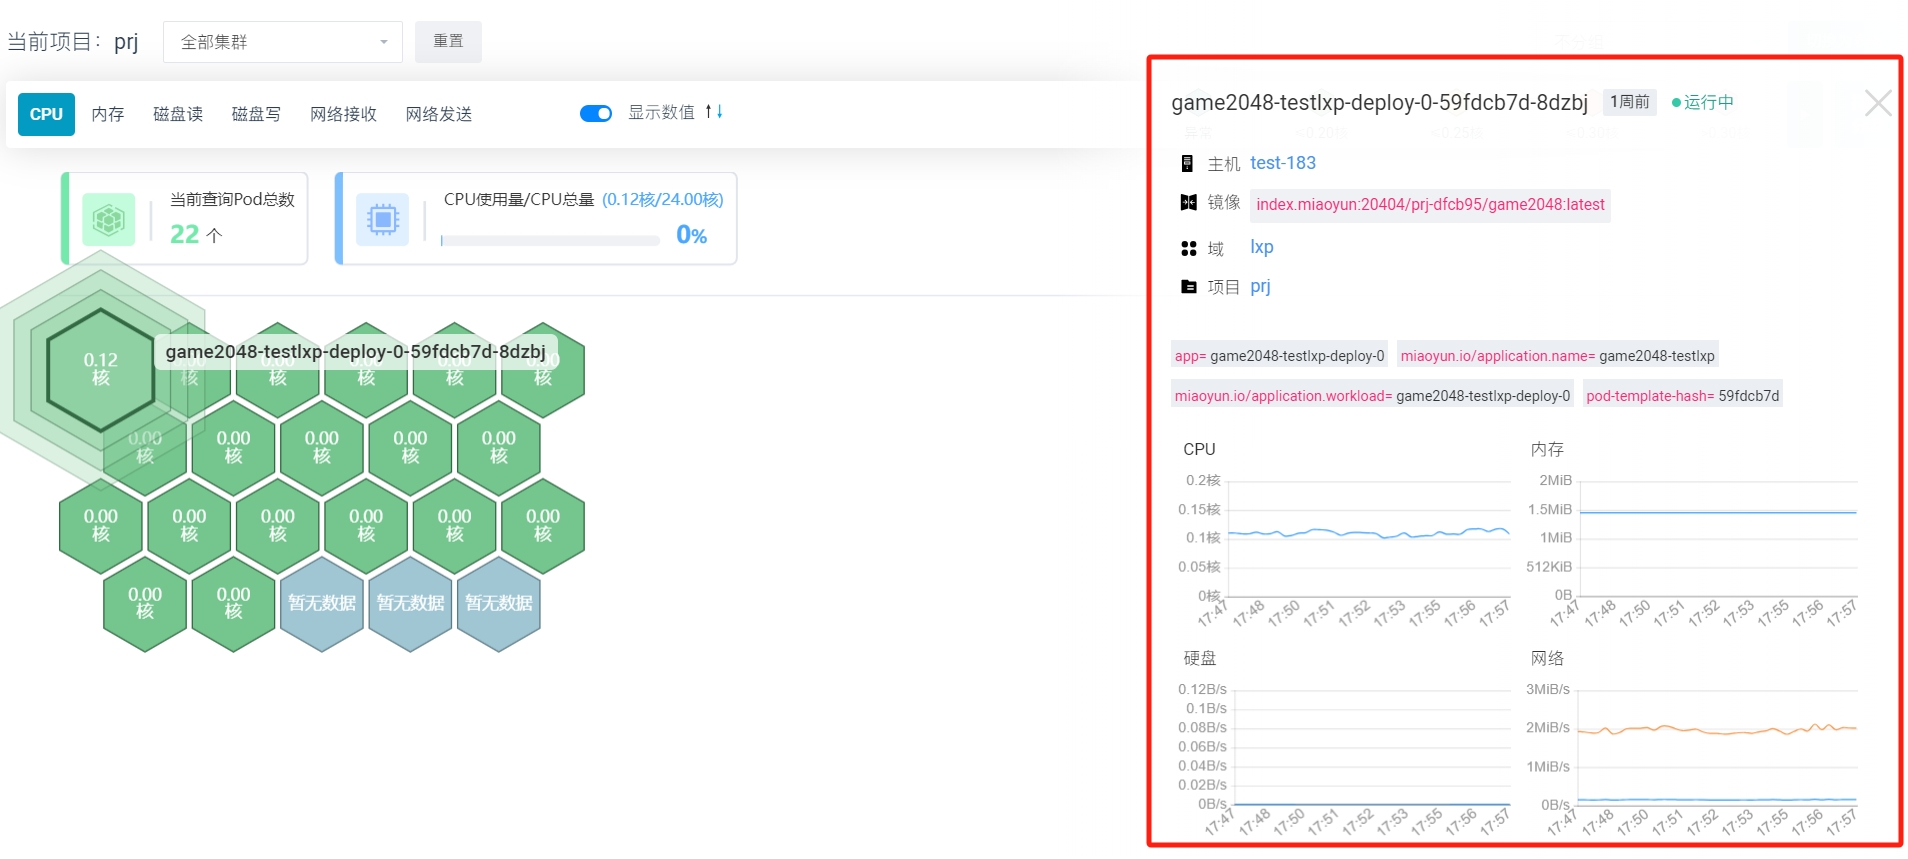Toggle the 显示数值 switch
The image size is (1908, 859).
point(596,113)
